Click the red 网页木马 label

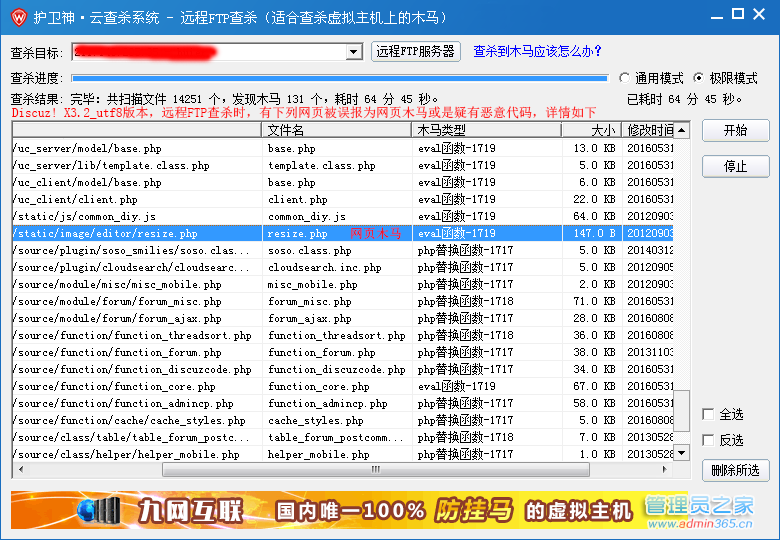(376, 233)
